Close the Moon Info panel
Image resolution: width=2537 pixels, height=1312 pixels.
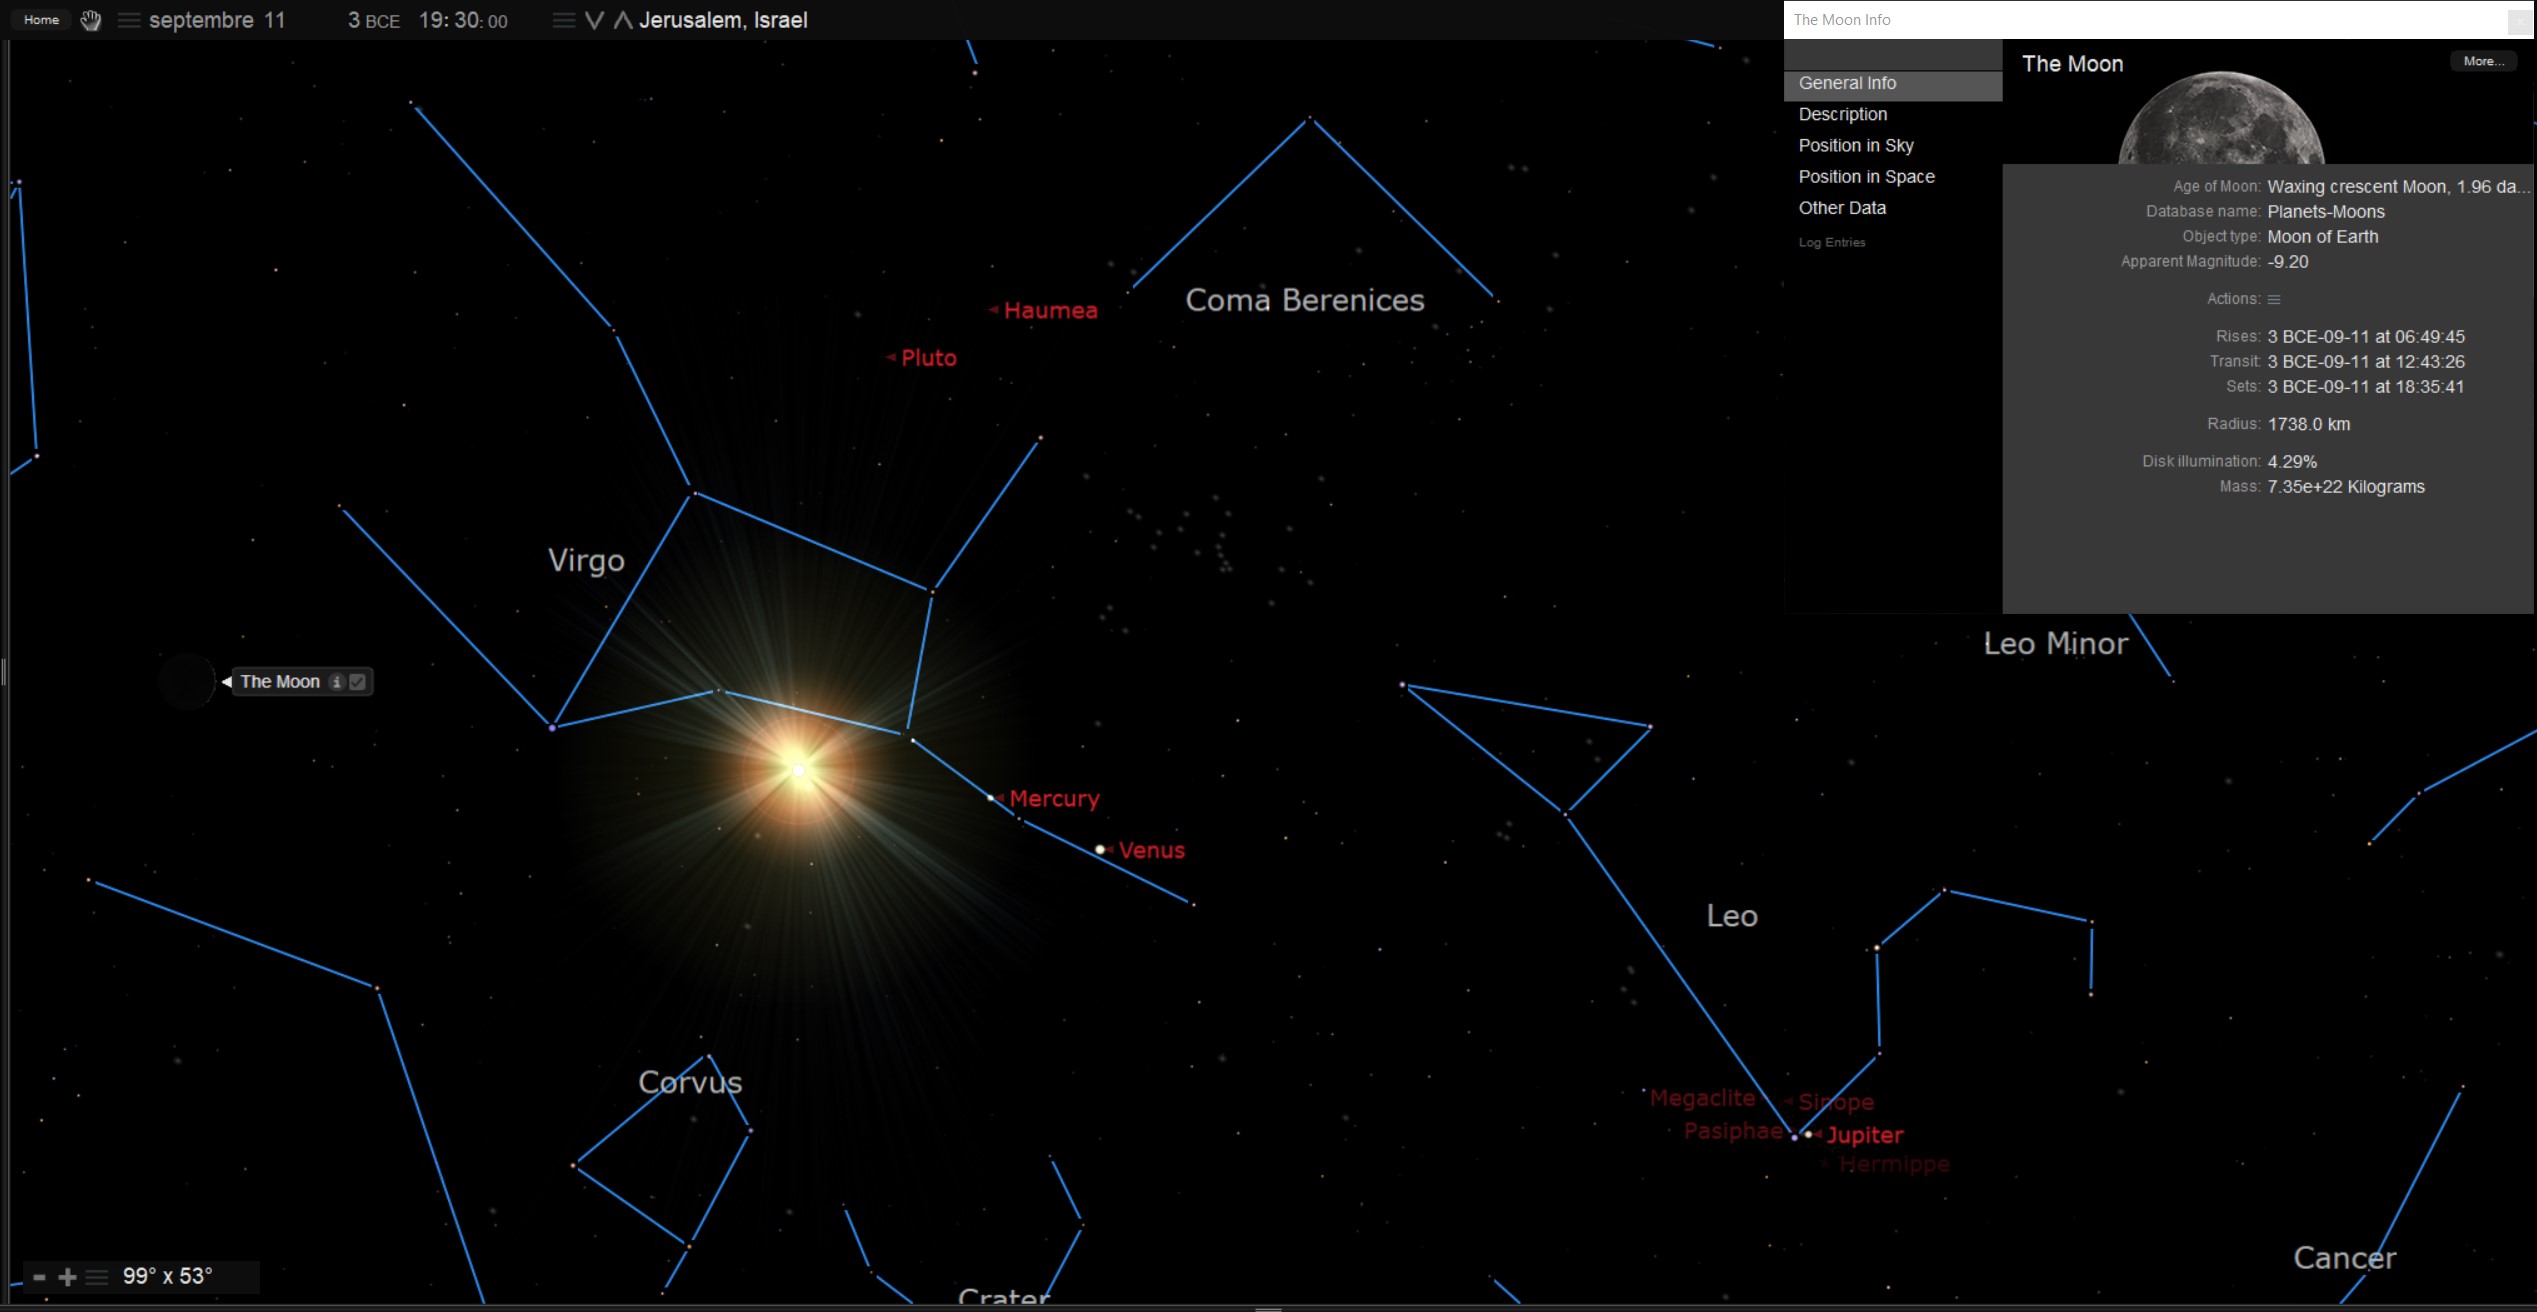pos(2520,20)
